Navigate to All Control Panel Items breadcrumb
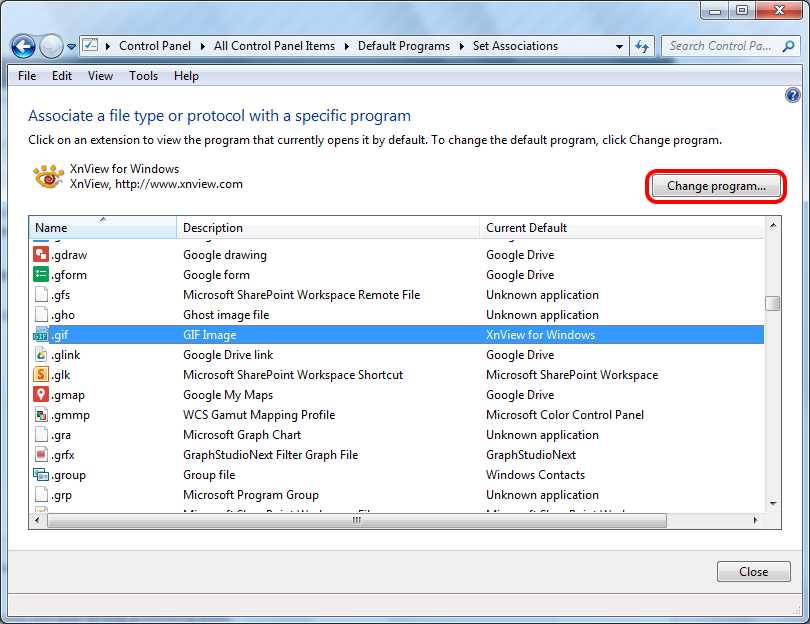The width and height of the screenshot is (810, 624). [x=274, y=46]
